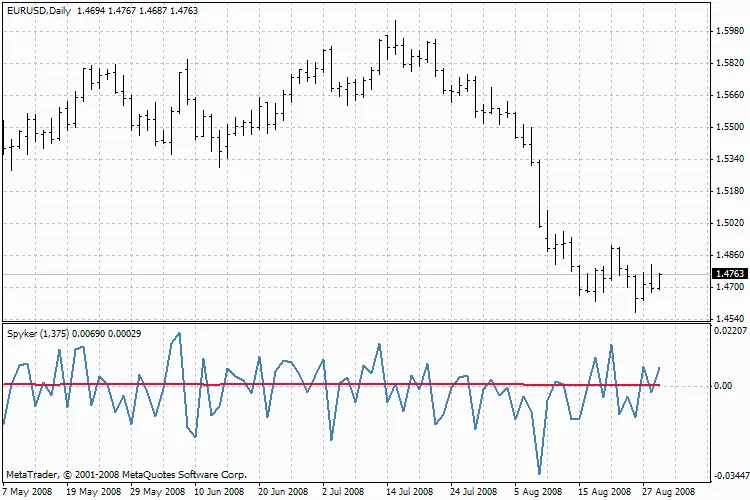
Task: Click the gray horizontal current price line
Action: click(300, 274)
